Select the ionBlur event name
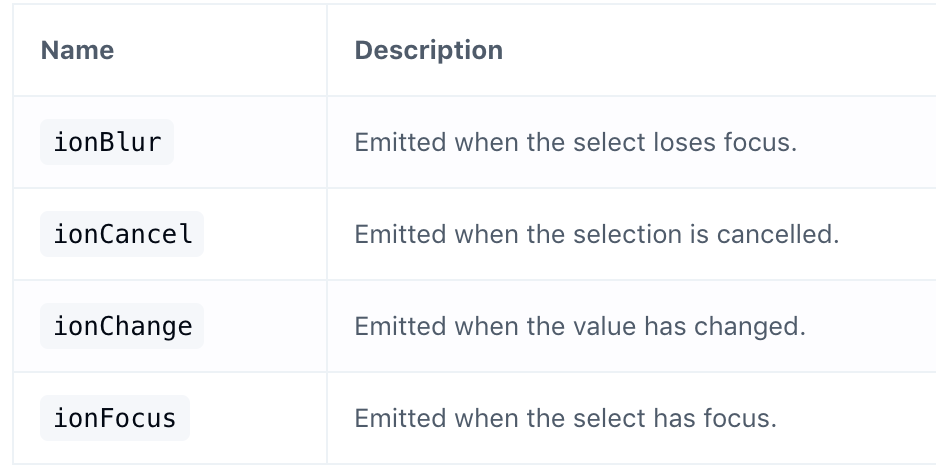Viewport: 936px width, 472px height. click(x=106, y=142)
